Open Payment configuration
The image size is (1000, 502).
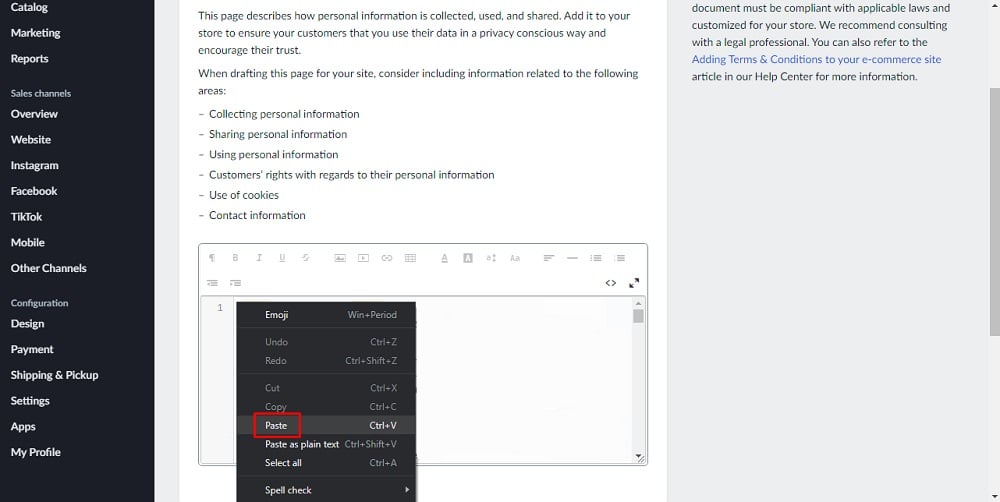[32, 350]
